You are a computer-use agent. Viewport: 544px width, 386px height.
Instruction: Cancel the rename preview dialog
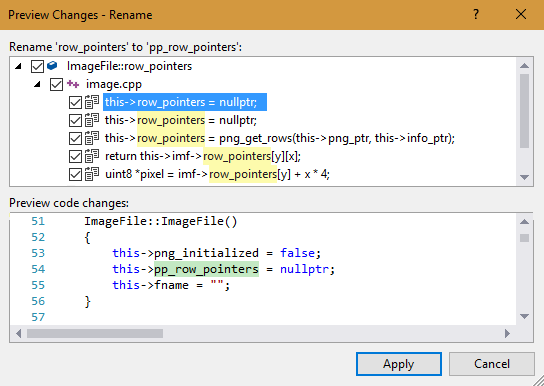[x=492, y=364]
